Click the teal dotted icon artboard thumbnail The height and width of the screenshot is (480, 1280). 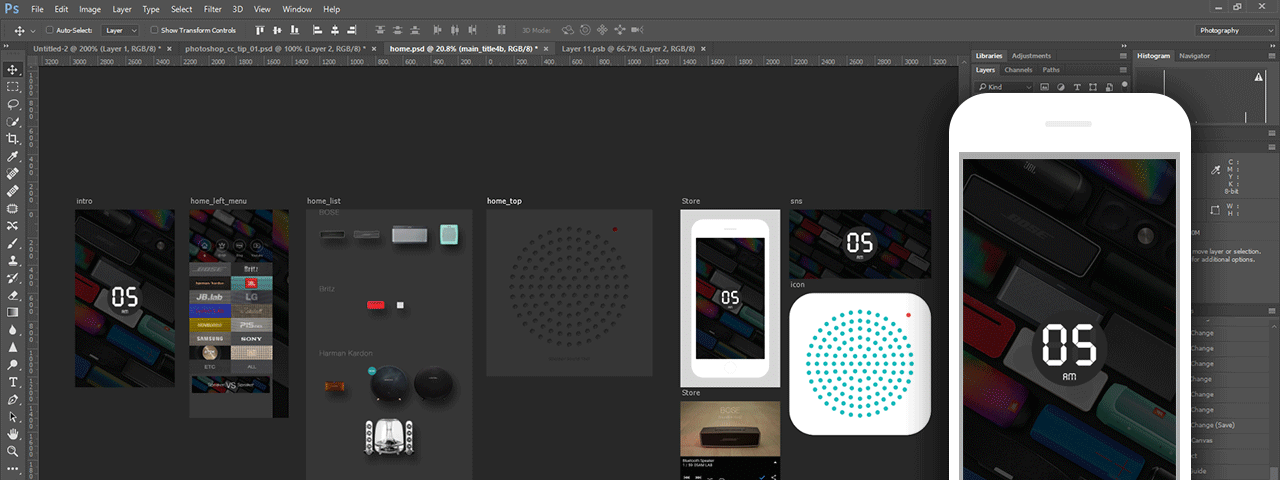point(860,363)
